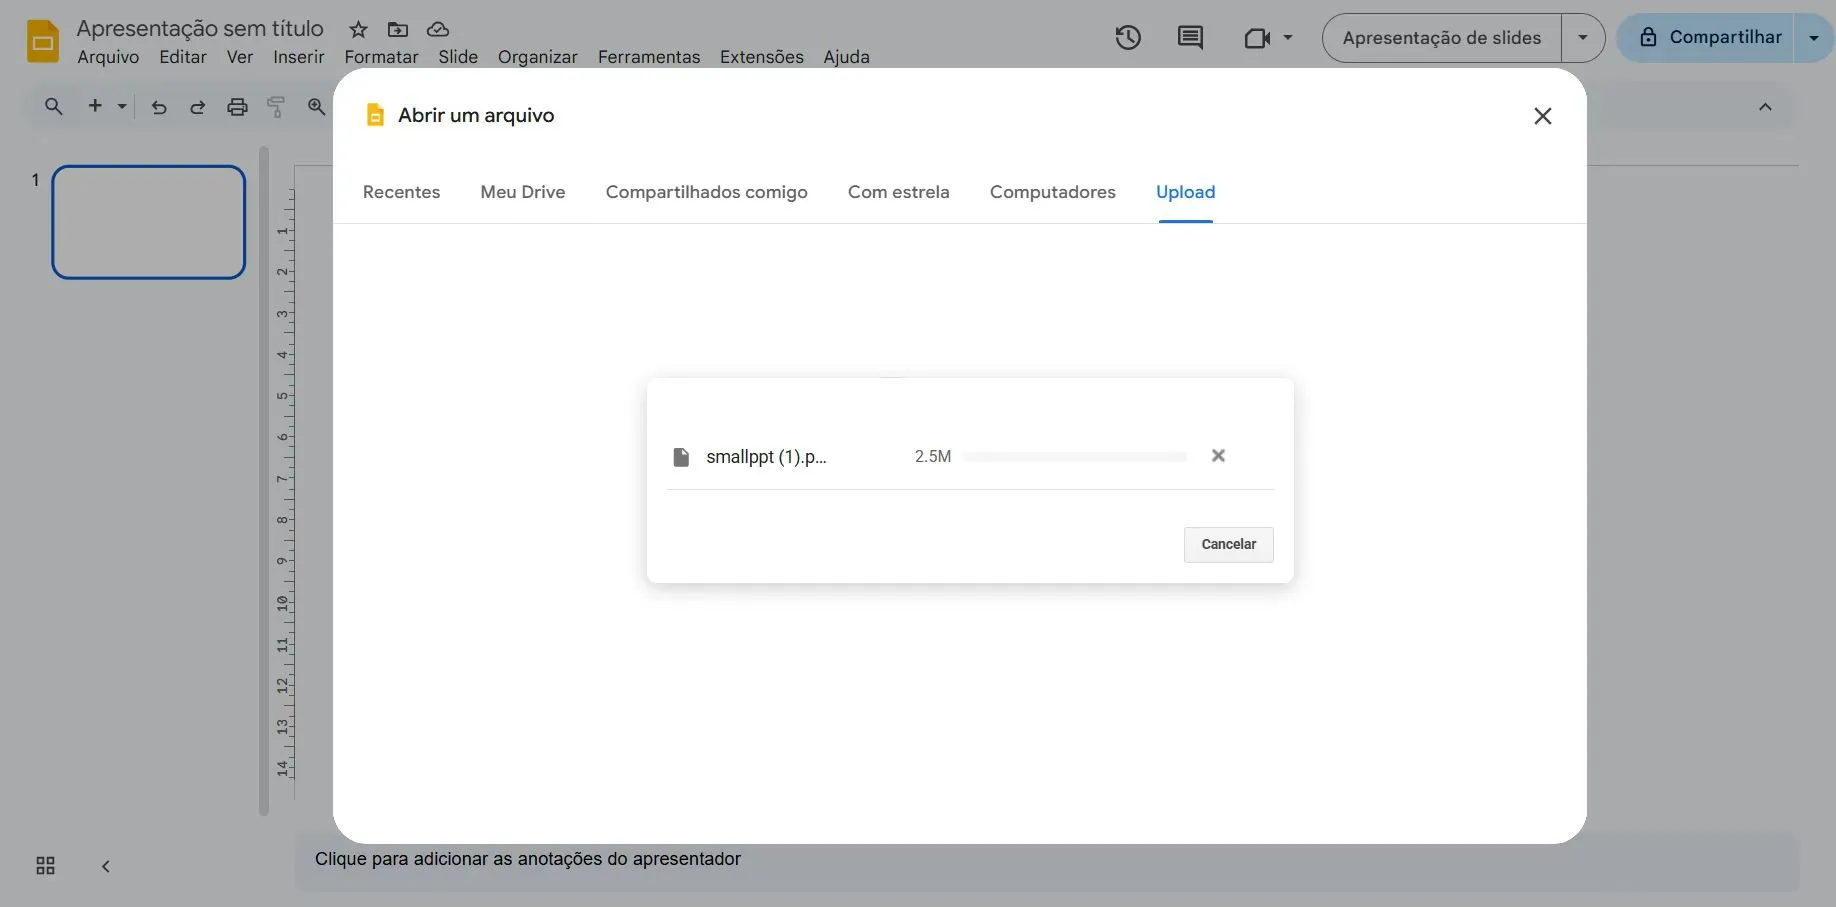Print the presentation
The height and width of the screenshot is (907, 1836).
click(237, 106)
